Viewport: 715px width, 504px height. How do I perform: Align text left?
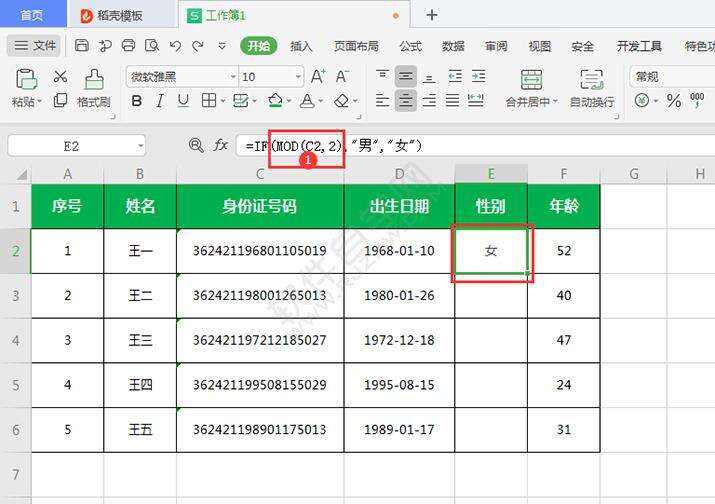[x=382, y=100]
